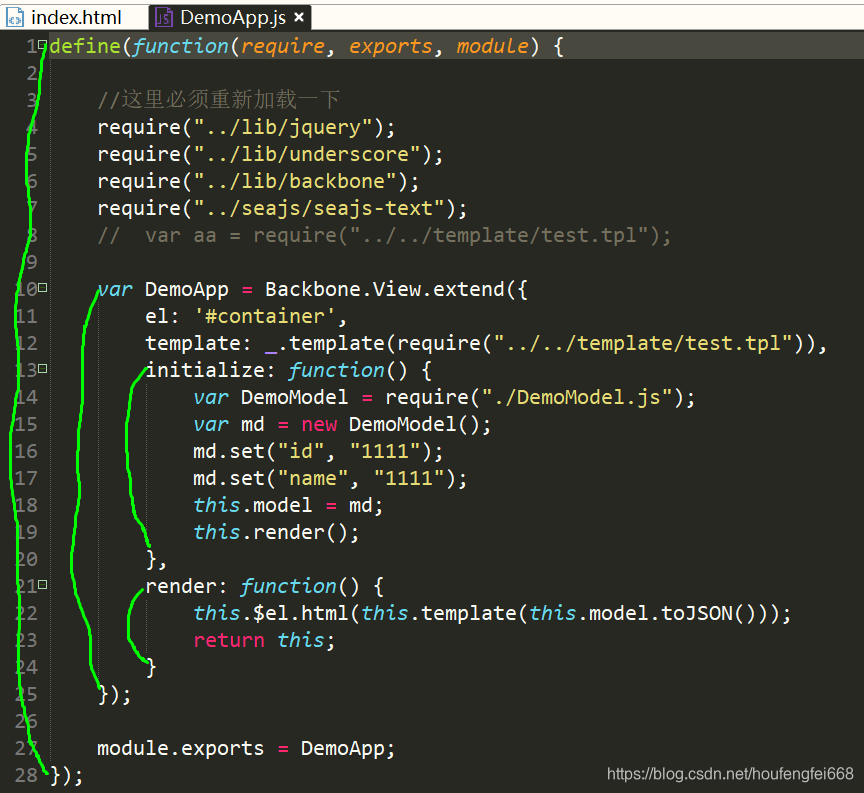Click the template: _.template line

click(x=486, y=343)
